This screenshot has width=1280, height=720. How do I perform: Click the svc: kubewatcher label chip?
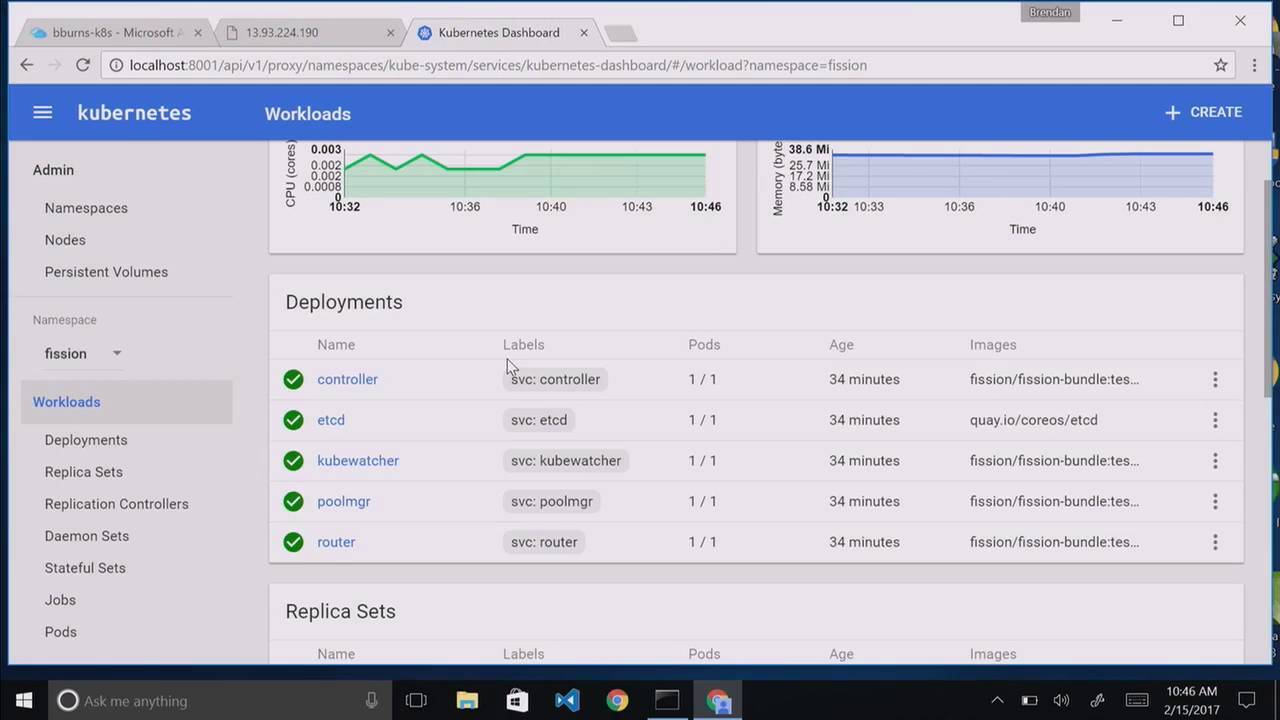566,461
